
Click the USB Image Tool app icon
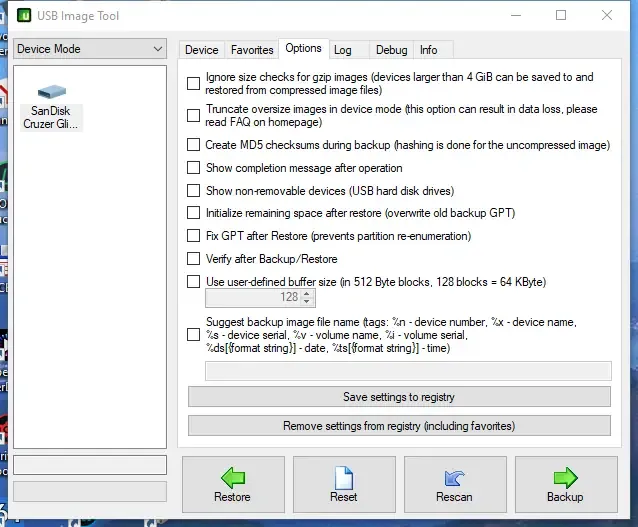pos(24,15)
